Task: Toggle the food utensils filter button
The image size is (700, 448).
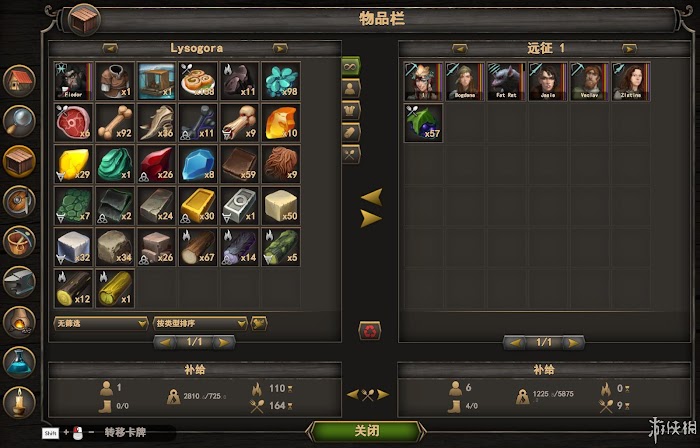Action: (351, 154)
